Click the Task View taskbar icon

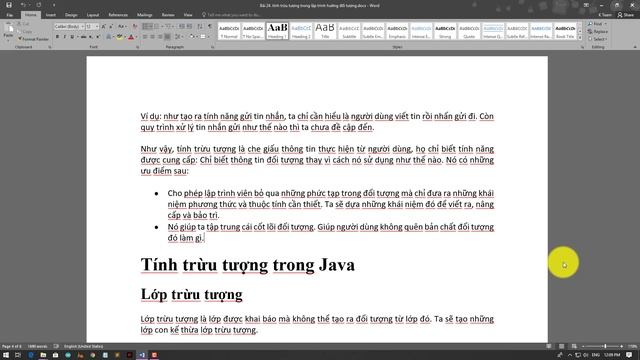click(x=18, y=355)
